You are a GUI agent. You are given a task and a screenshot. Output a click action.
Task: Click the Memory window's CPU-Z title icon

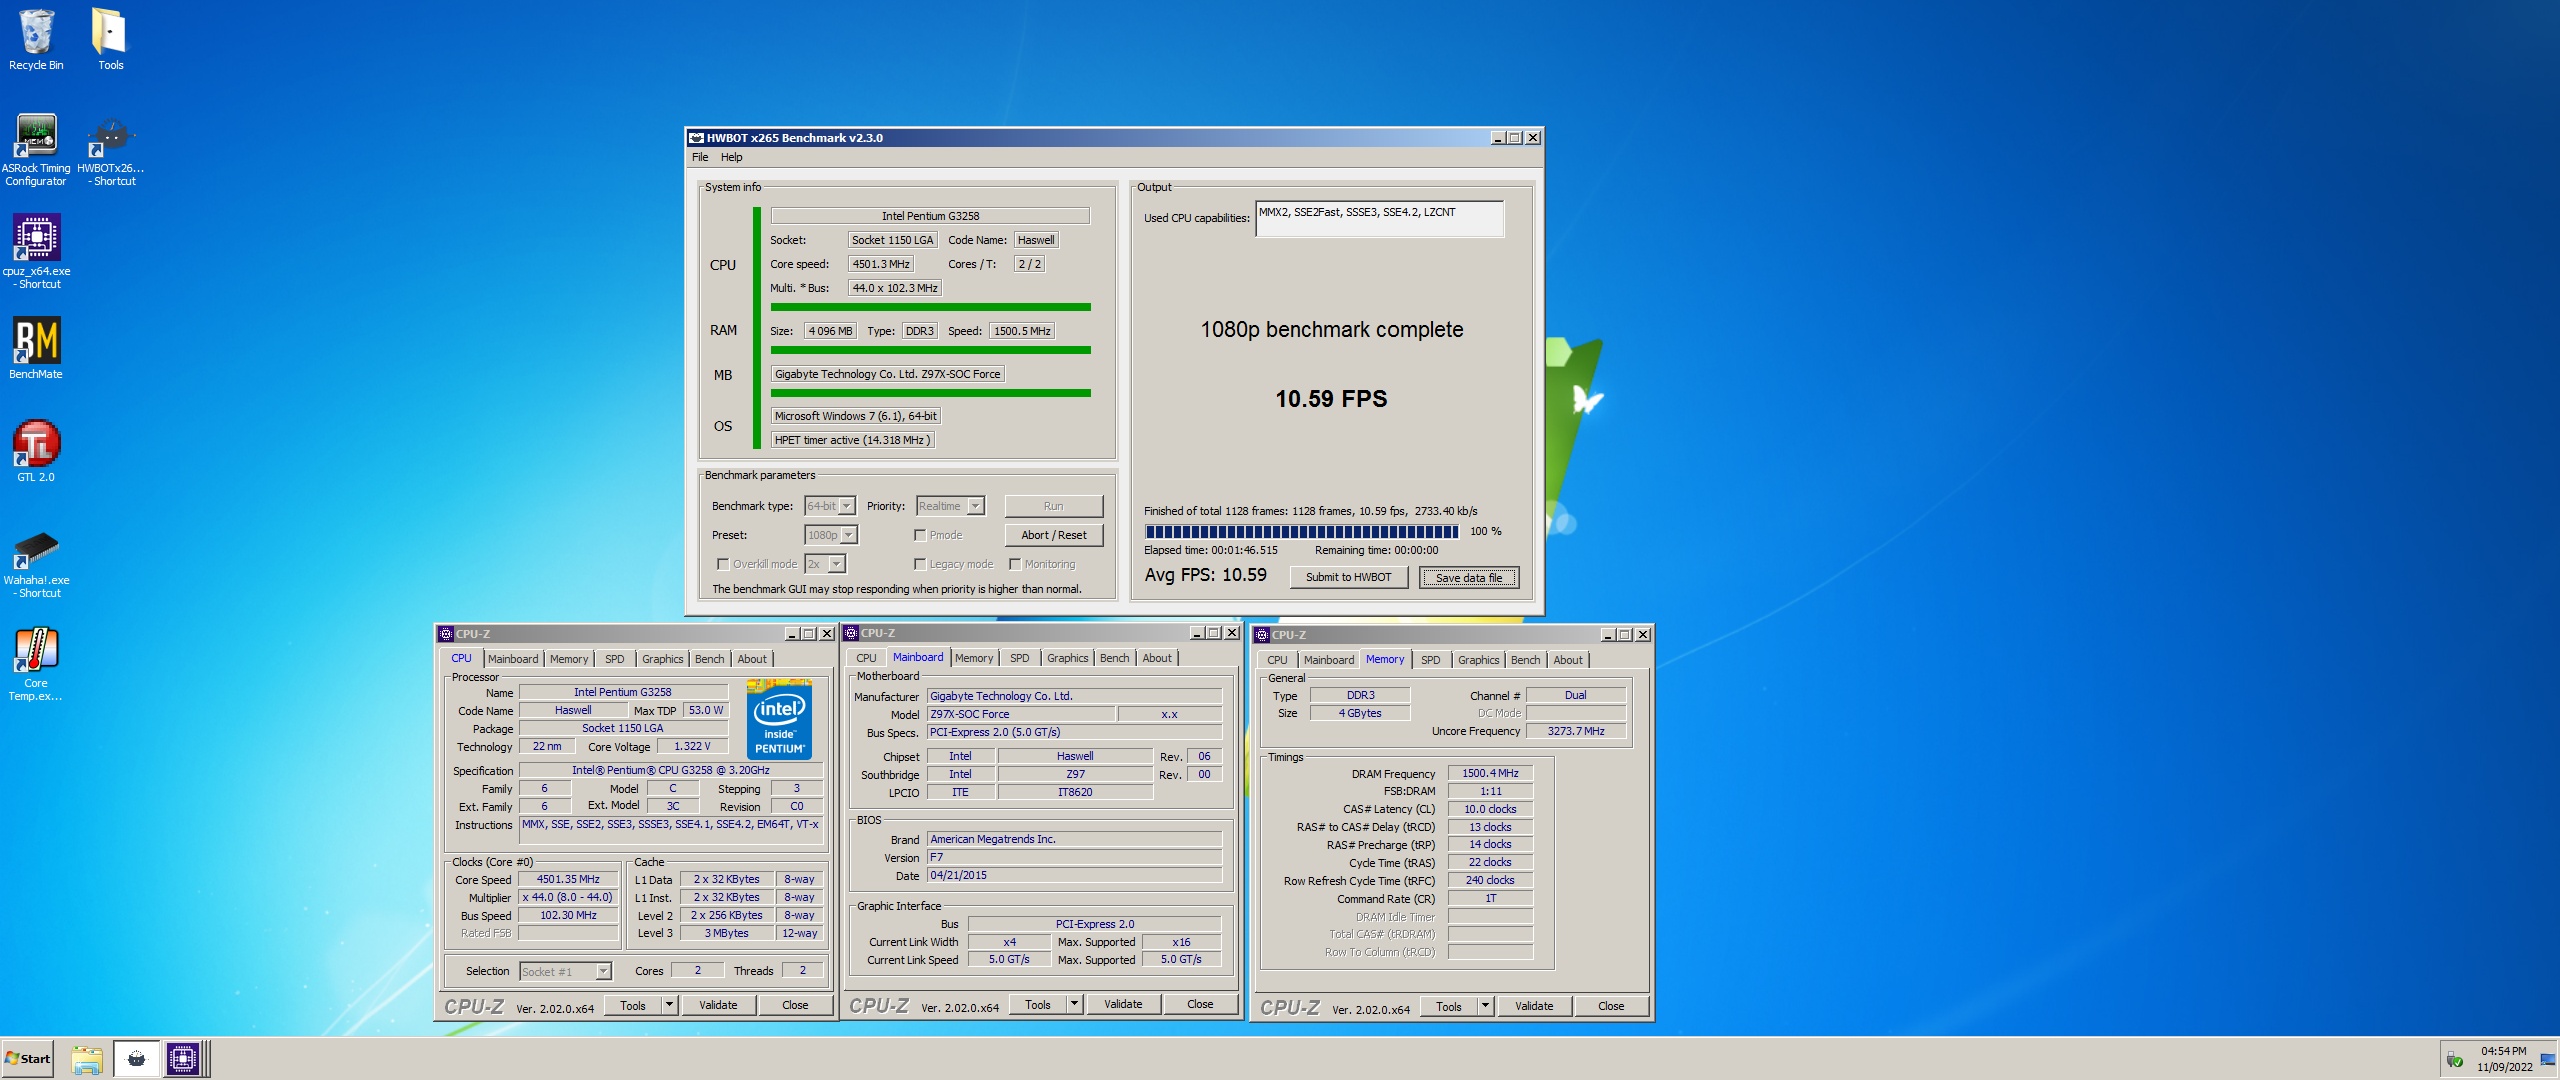click(x=1262, y=635)
